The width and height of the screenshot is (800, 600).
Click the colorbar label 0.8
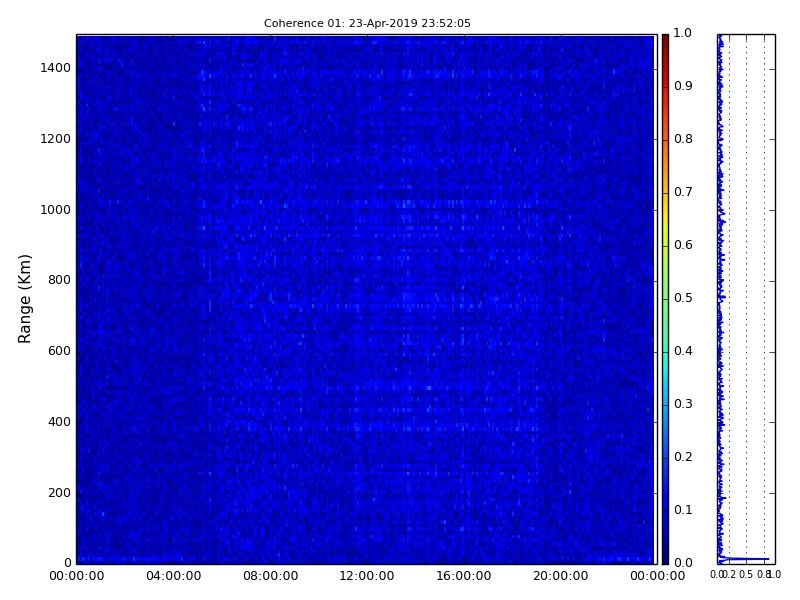(683, 139)
